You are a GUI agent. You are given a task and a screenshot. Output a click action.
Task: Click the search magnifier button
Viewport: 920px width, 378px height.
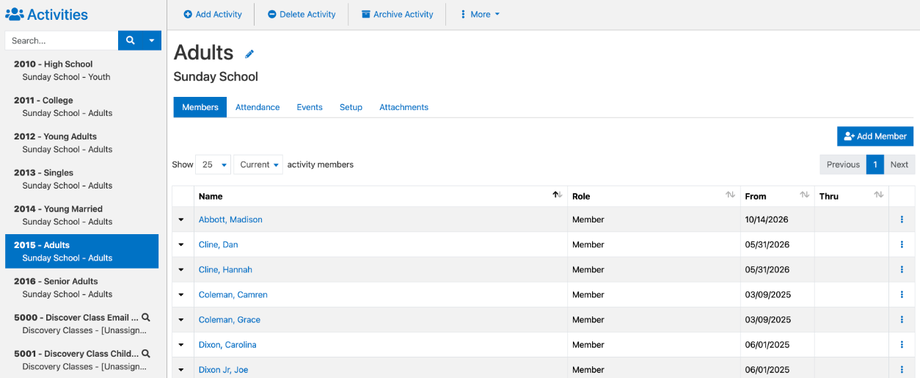(130, 40)
